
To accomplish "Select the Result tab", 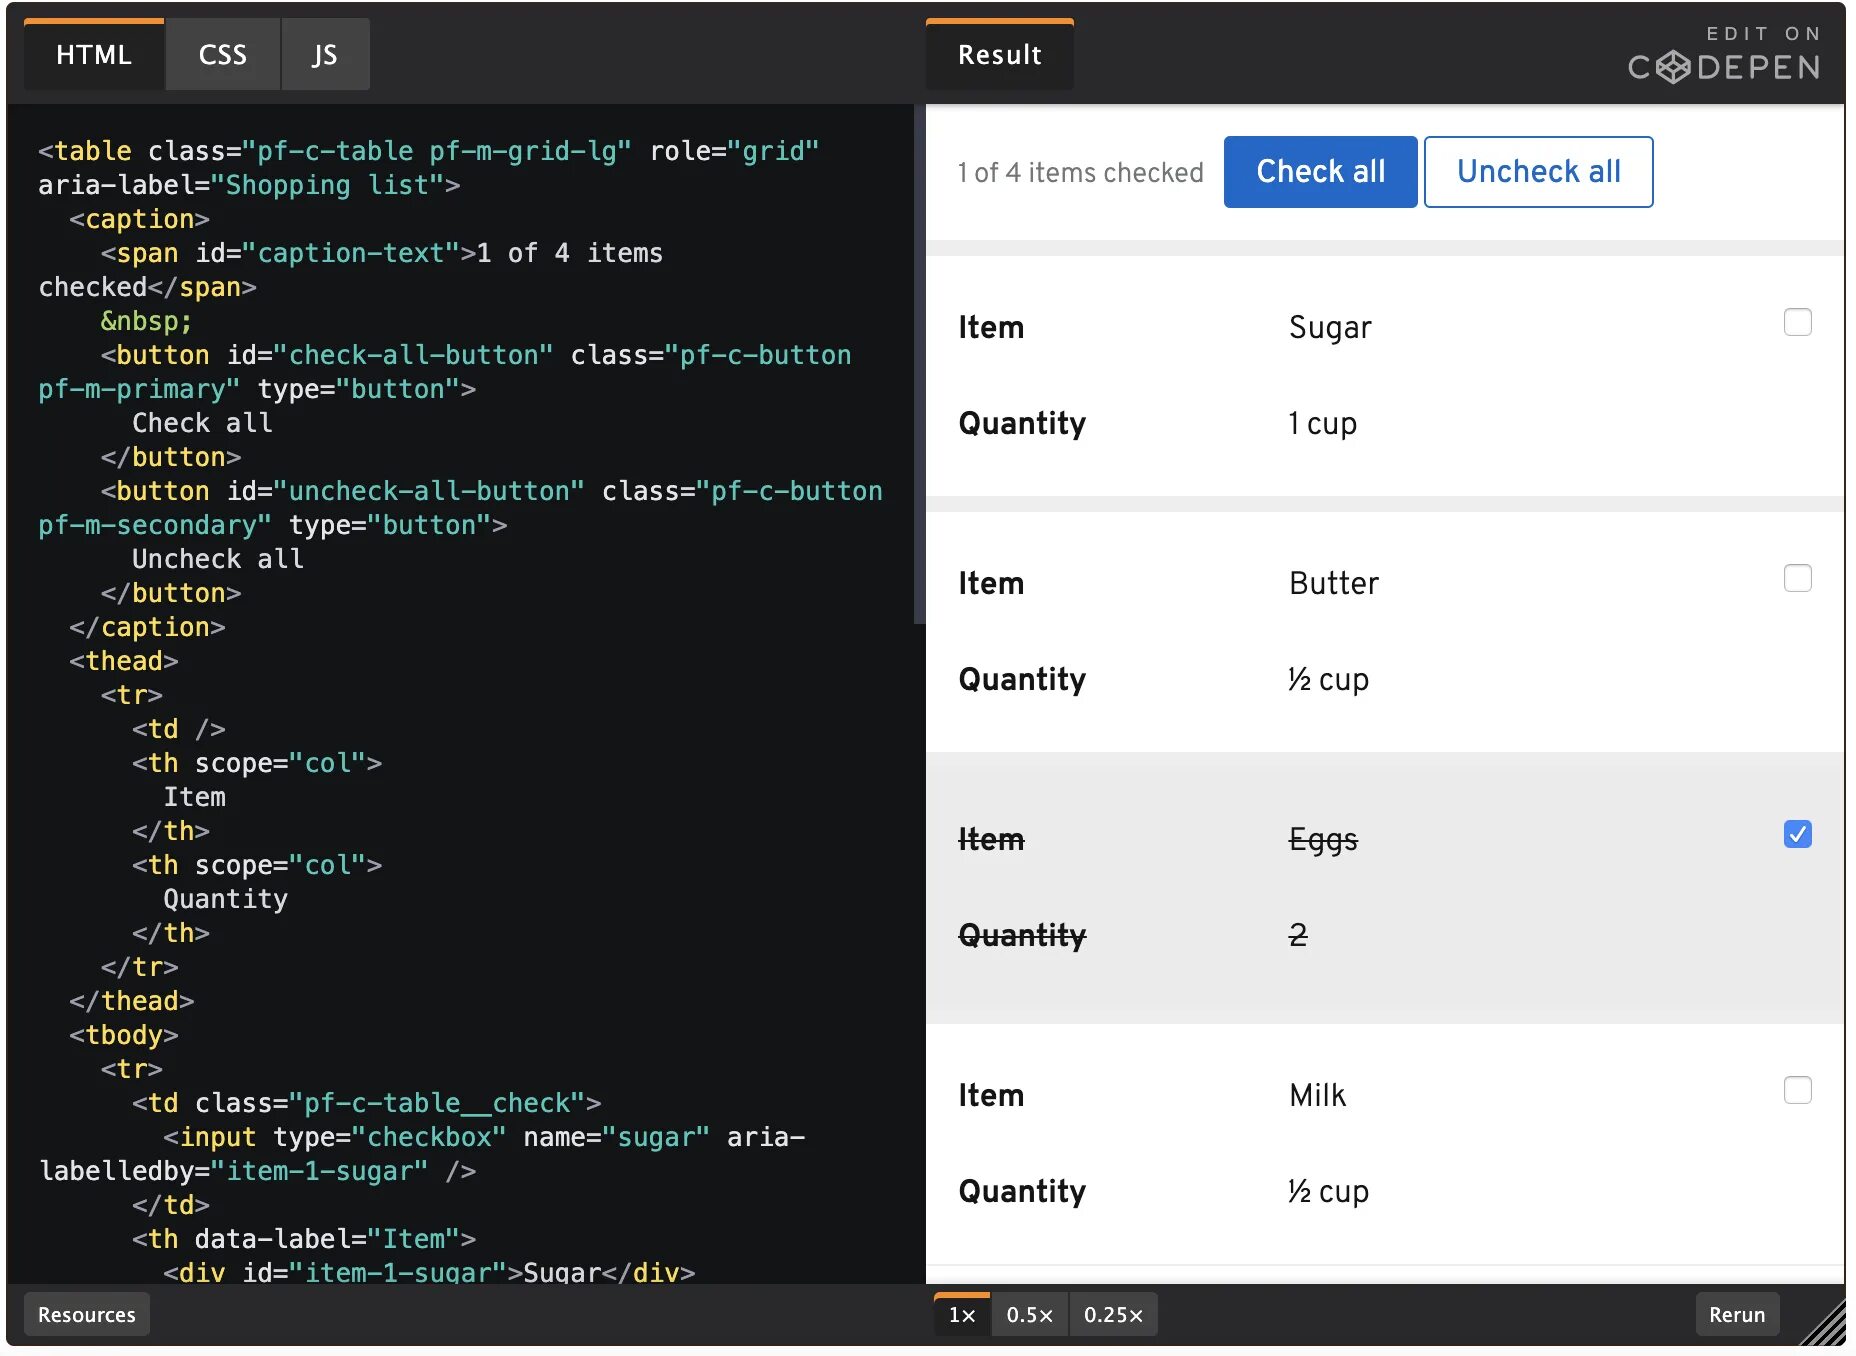I will coord(1000,55).
